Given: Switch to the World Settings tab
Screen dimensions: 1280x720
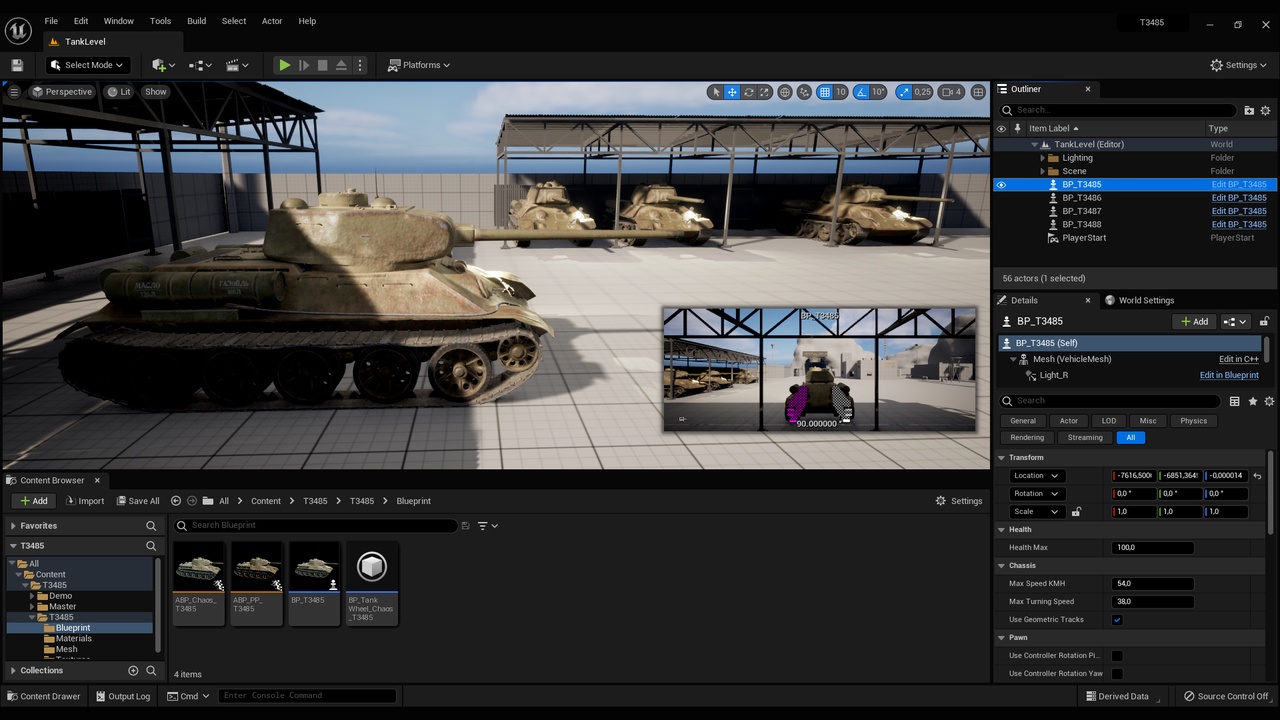Looking at the screenshot, I should point(1140,300).
